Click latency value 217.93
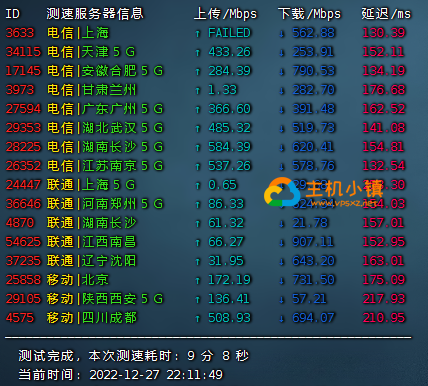Viewport: 428px width, 386px height. (384, 299)
